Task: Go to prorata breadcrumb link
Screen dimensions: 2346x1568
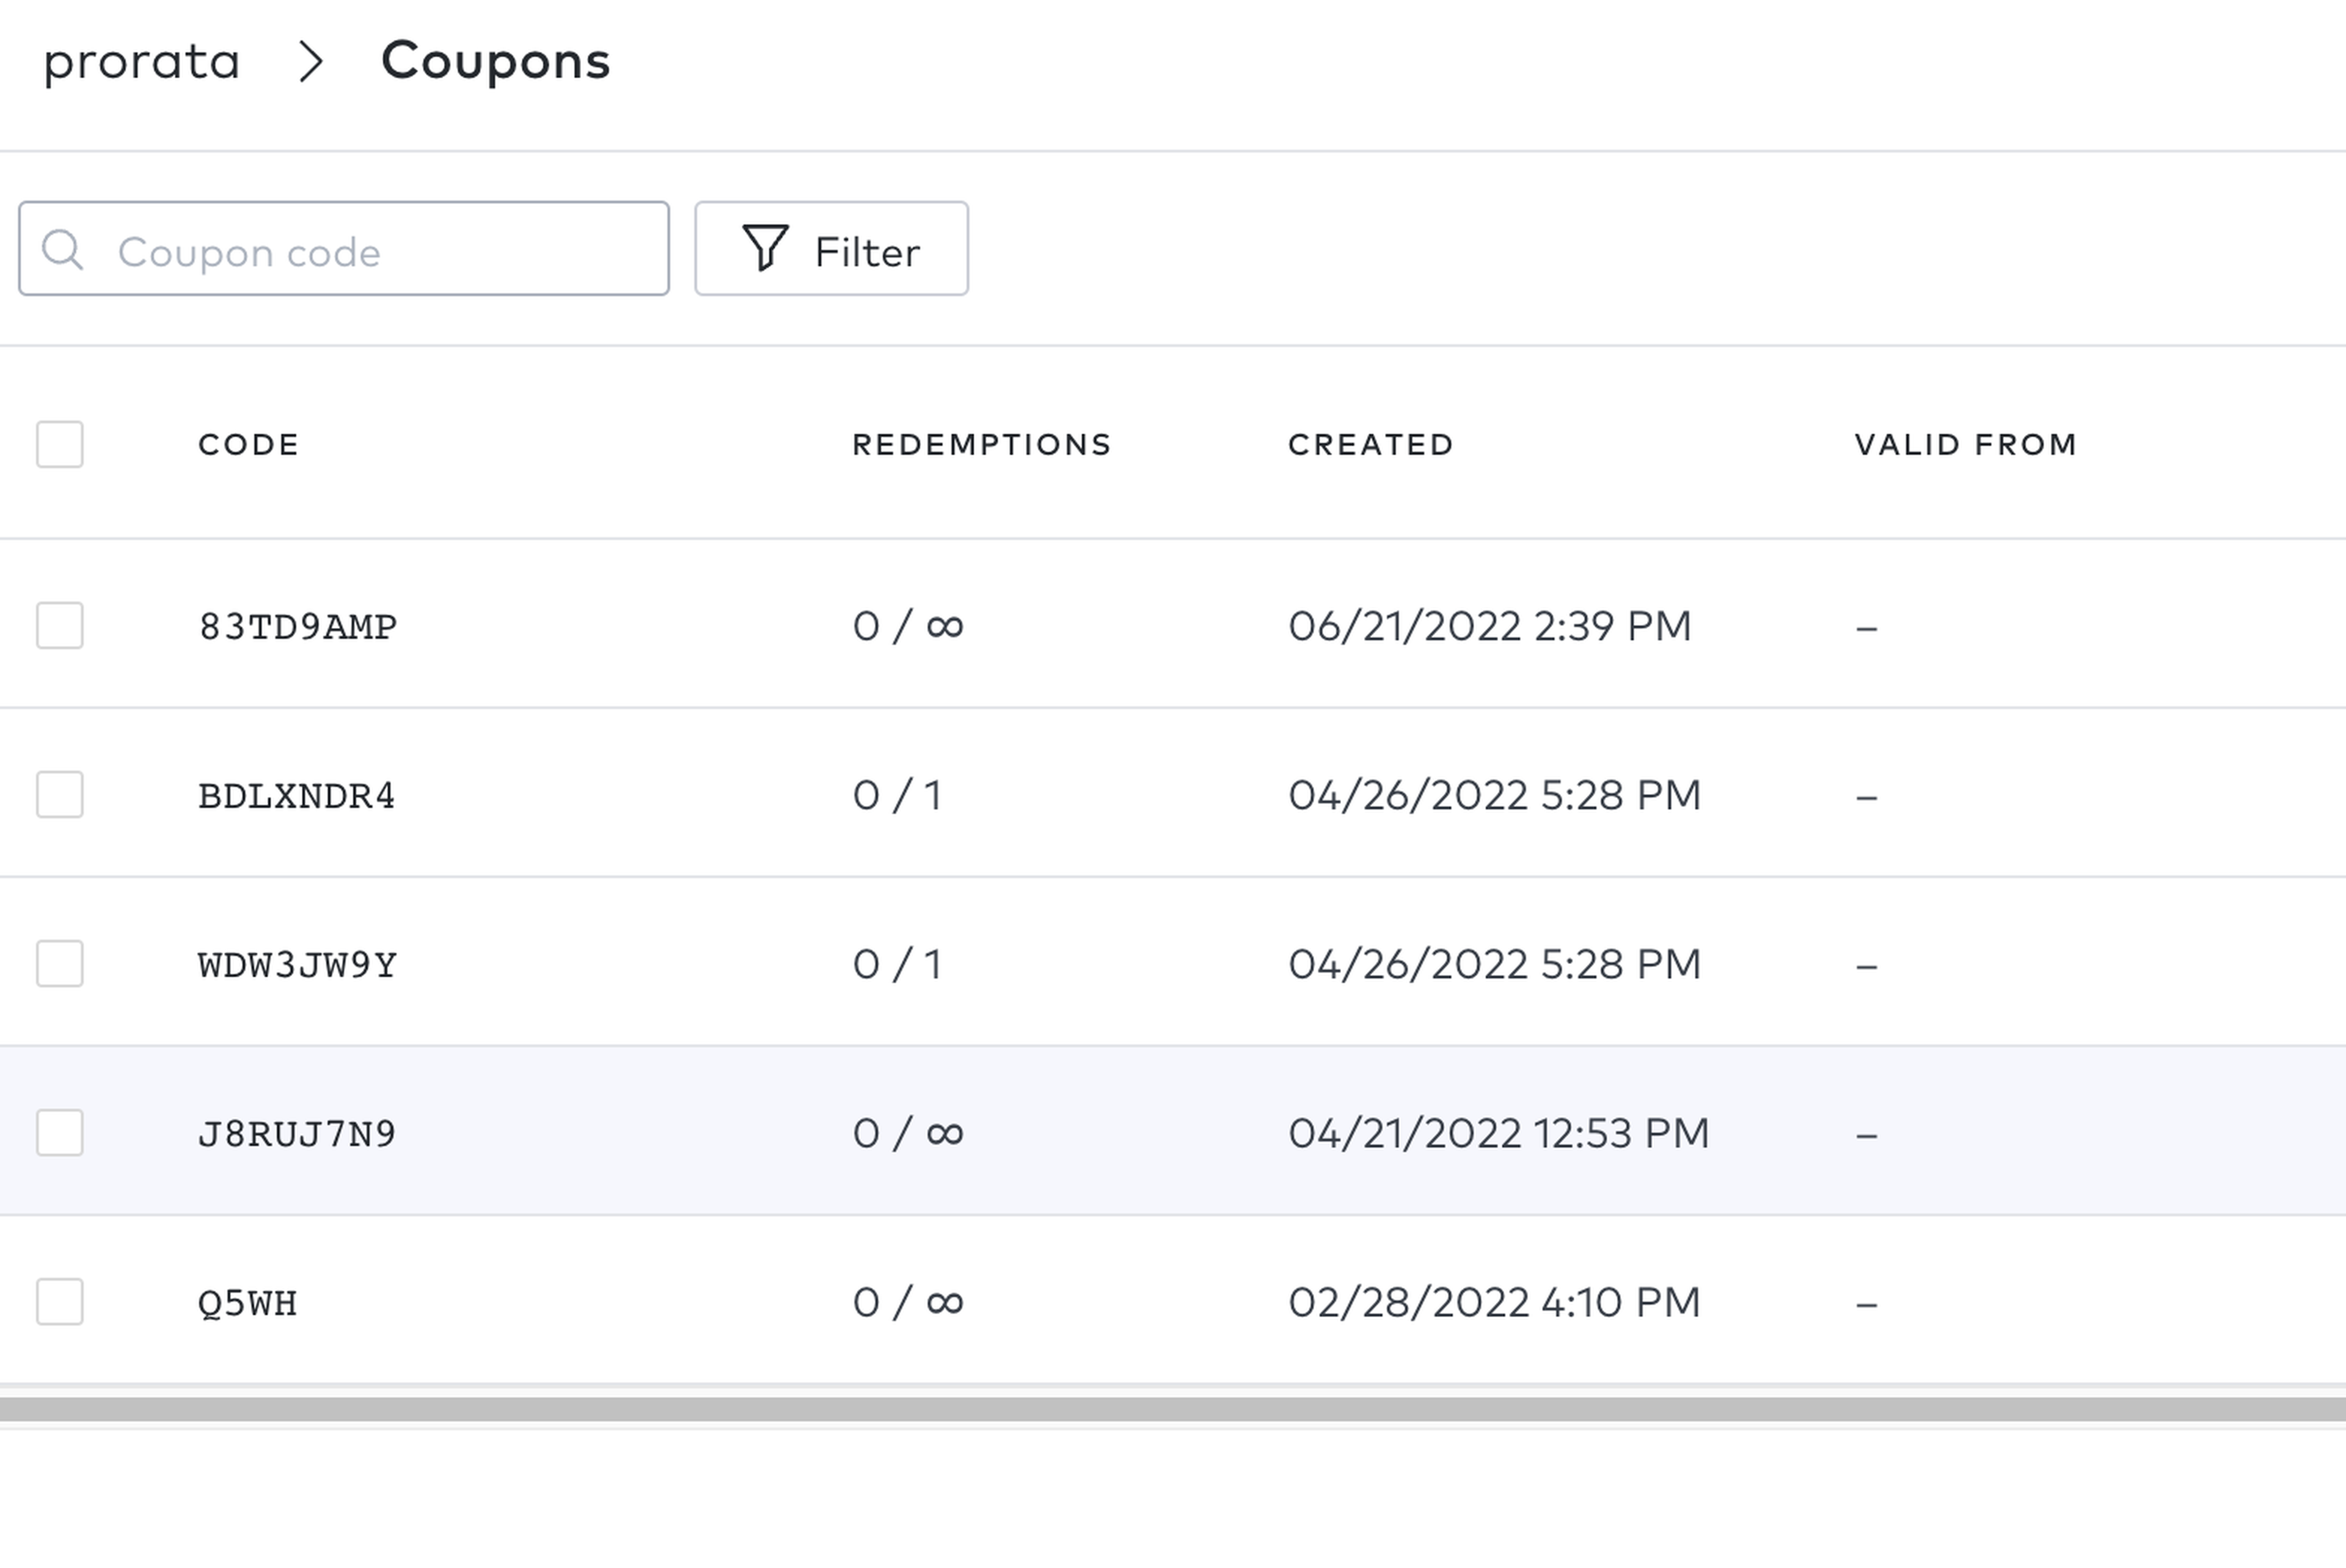Action: point(142,62)
